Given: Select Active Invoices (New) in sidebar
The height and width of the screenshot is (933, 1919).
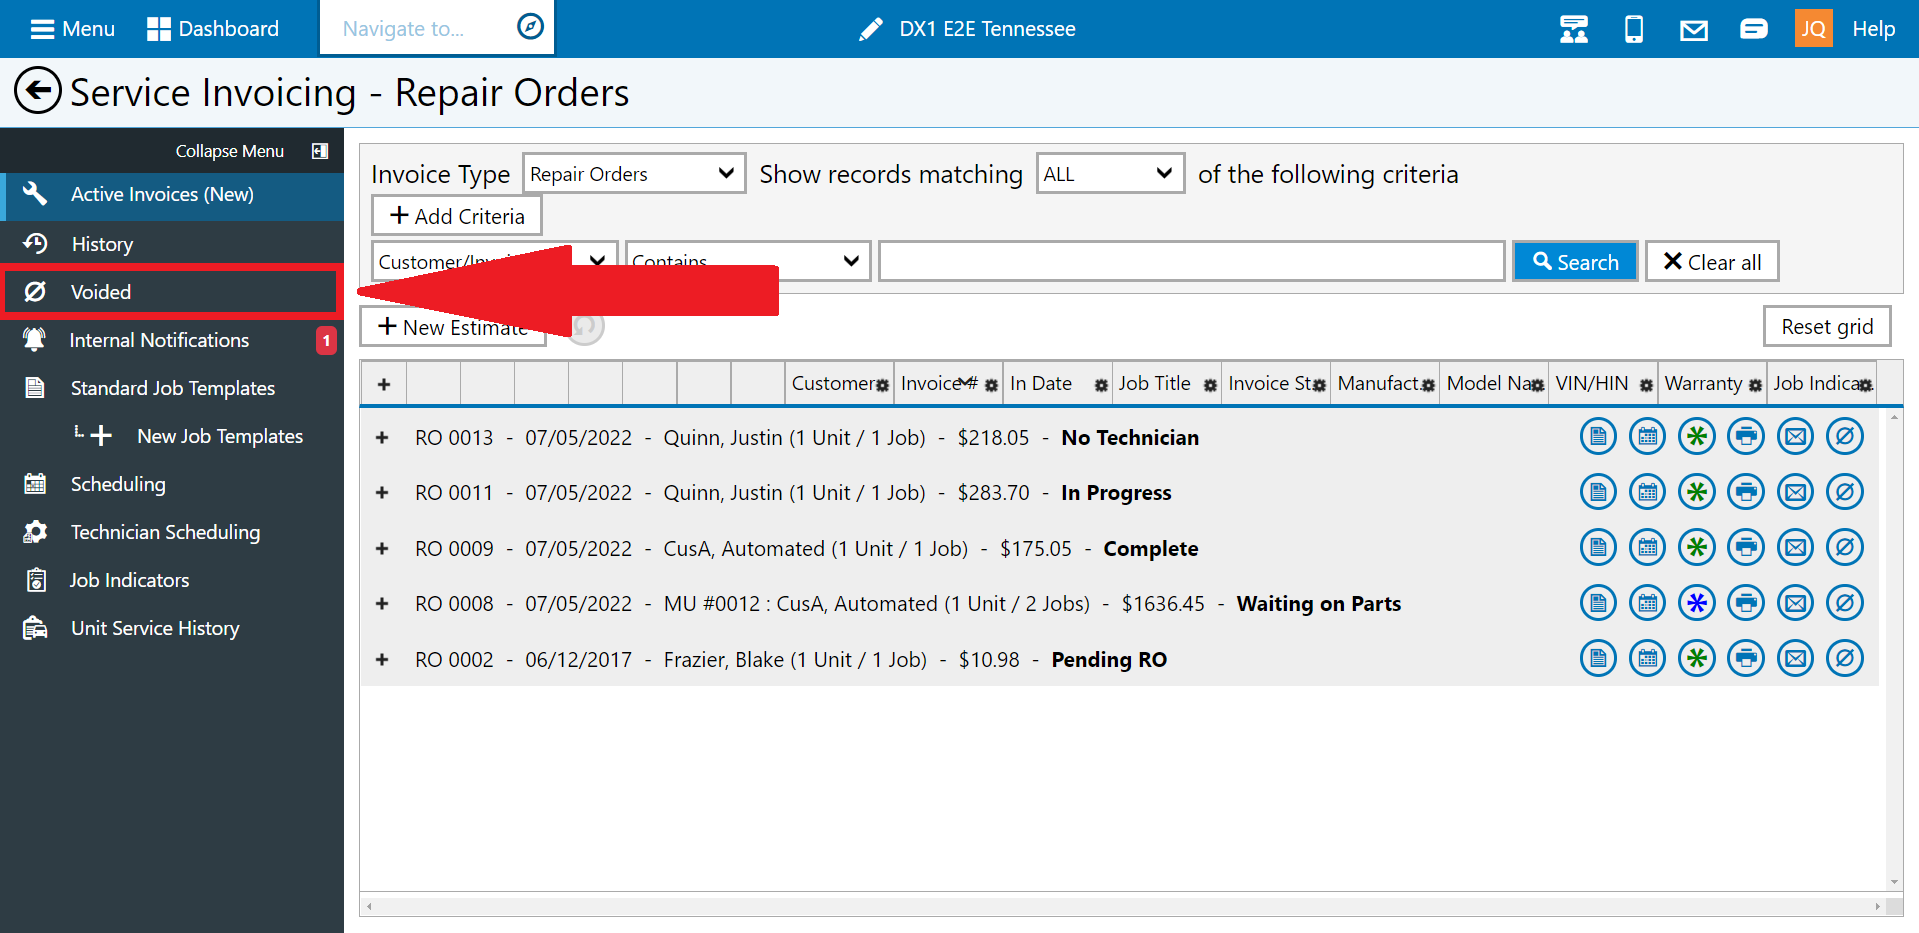Looking at the screenshot, I should point(172,195).
